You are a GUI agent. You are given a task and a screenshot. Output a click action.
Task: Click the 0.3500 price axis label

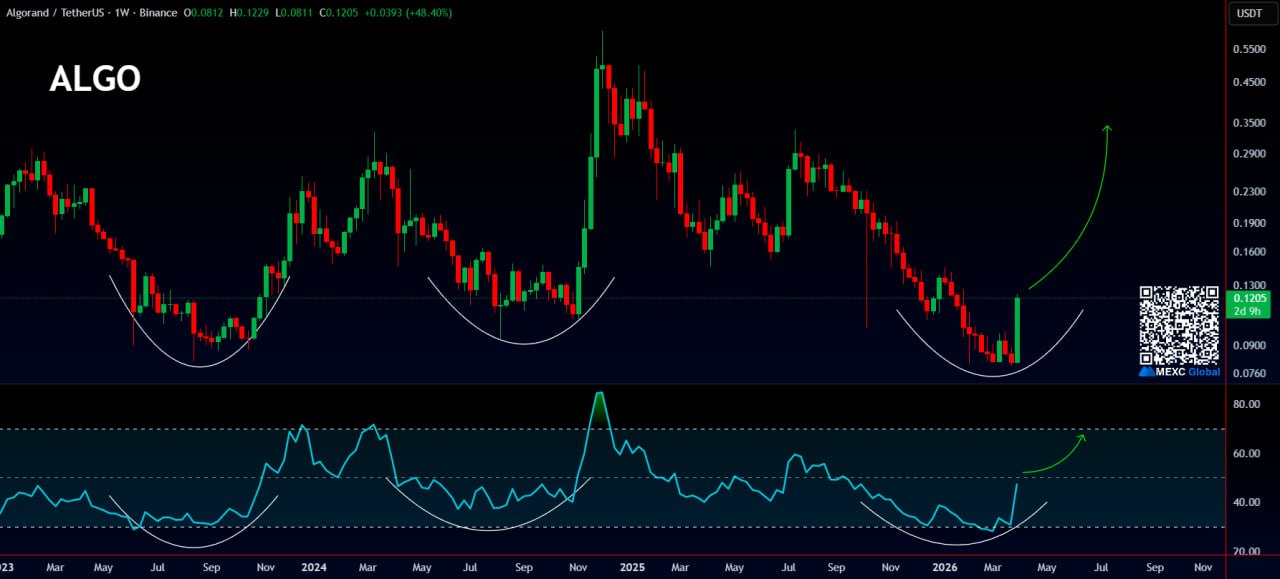click(1250, 124)
